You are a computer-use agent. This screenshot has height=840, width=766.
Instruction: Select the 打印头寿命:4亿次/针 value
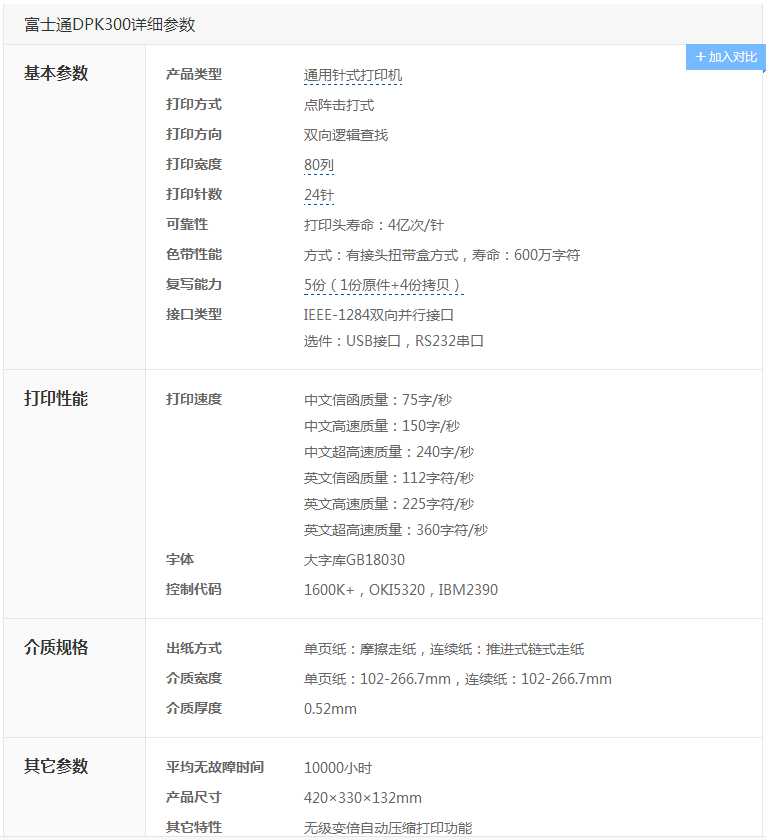click(x=373, y=226)
